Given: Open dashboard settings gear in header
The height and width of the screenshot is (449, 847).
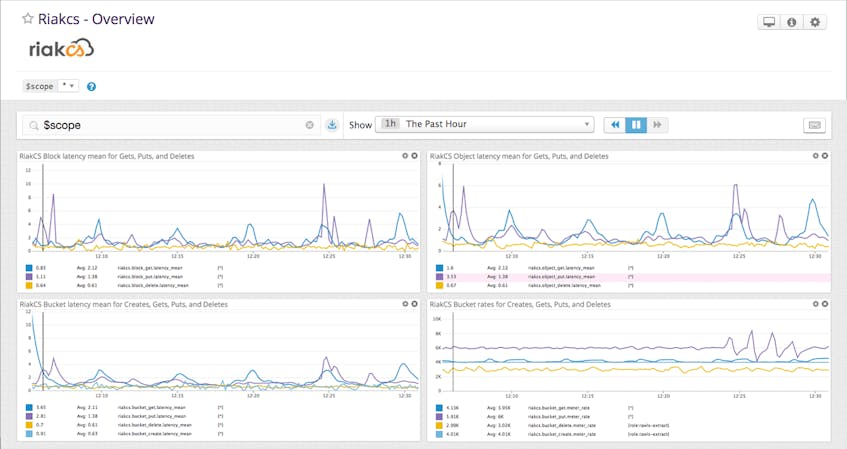Looking at the screenshot, I should click(815, 22).
